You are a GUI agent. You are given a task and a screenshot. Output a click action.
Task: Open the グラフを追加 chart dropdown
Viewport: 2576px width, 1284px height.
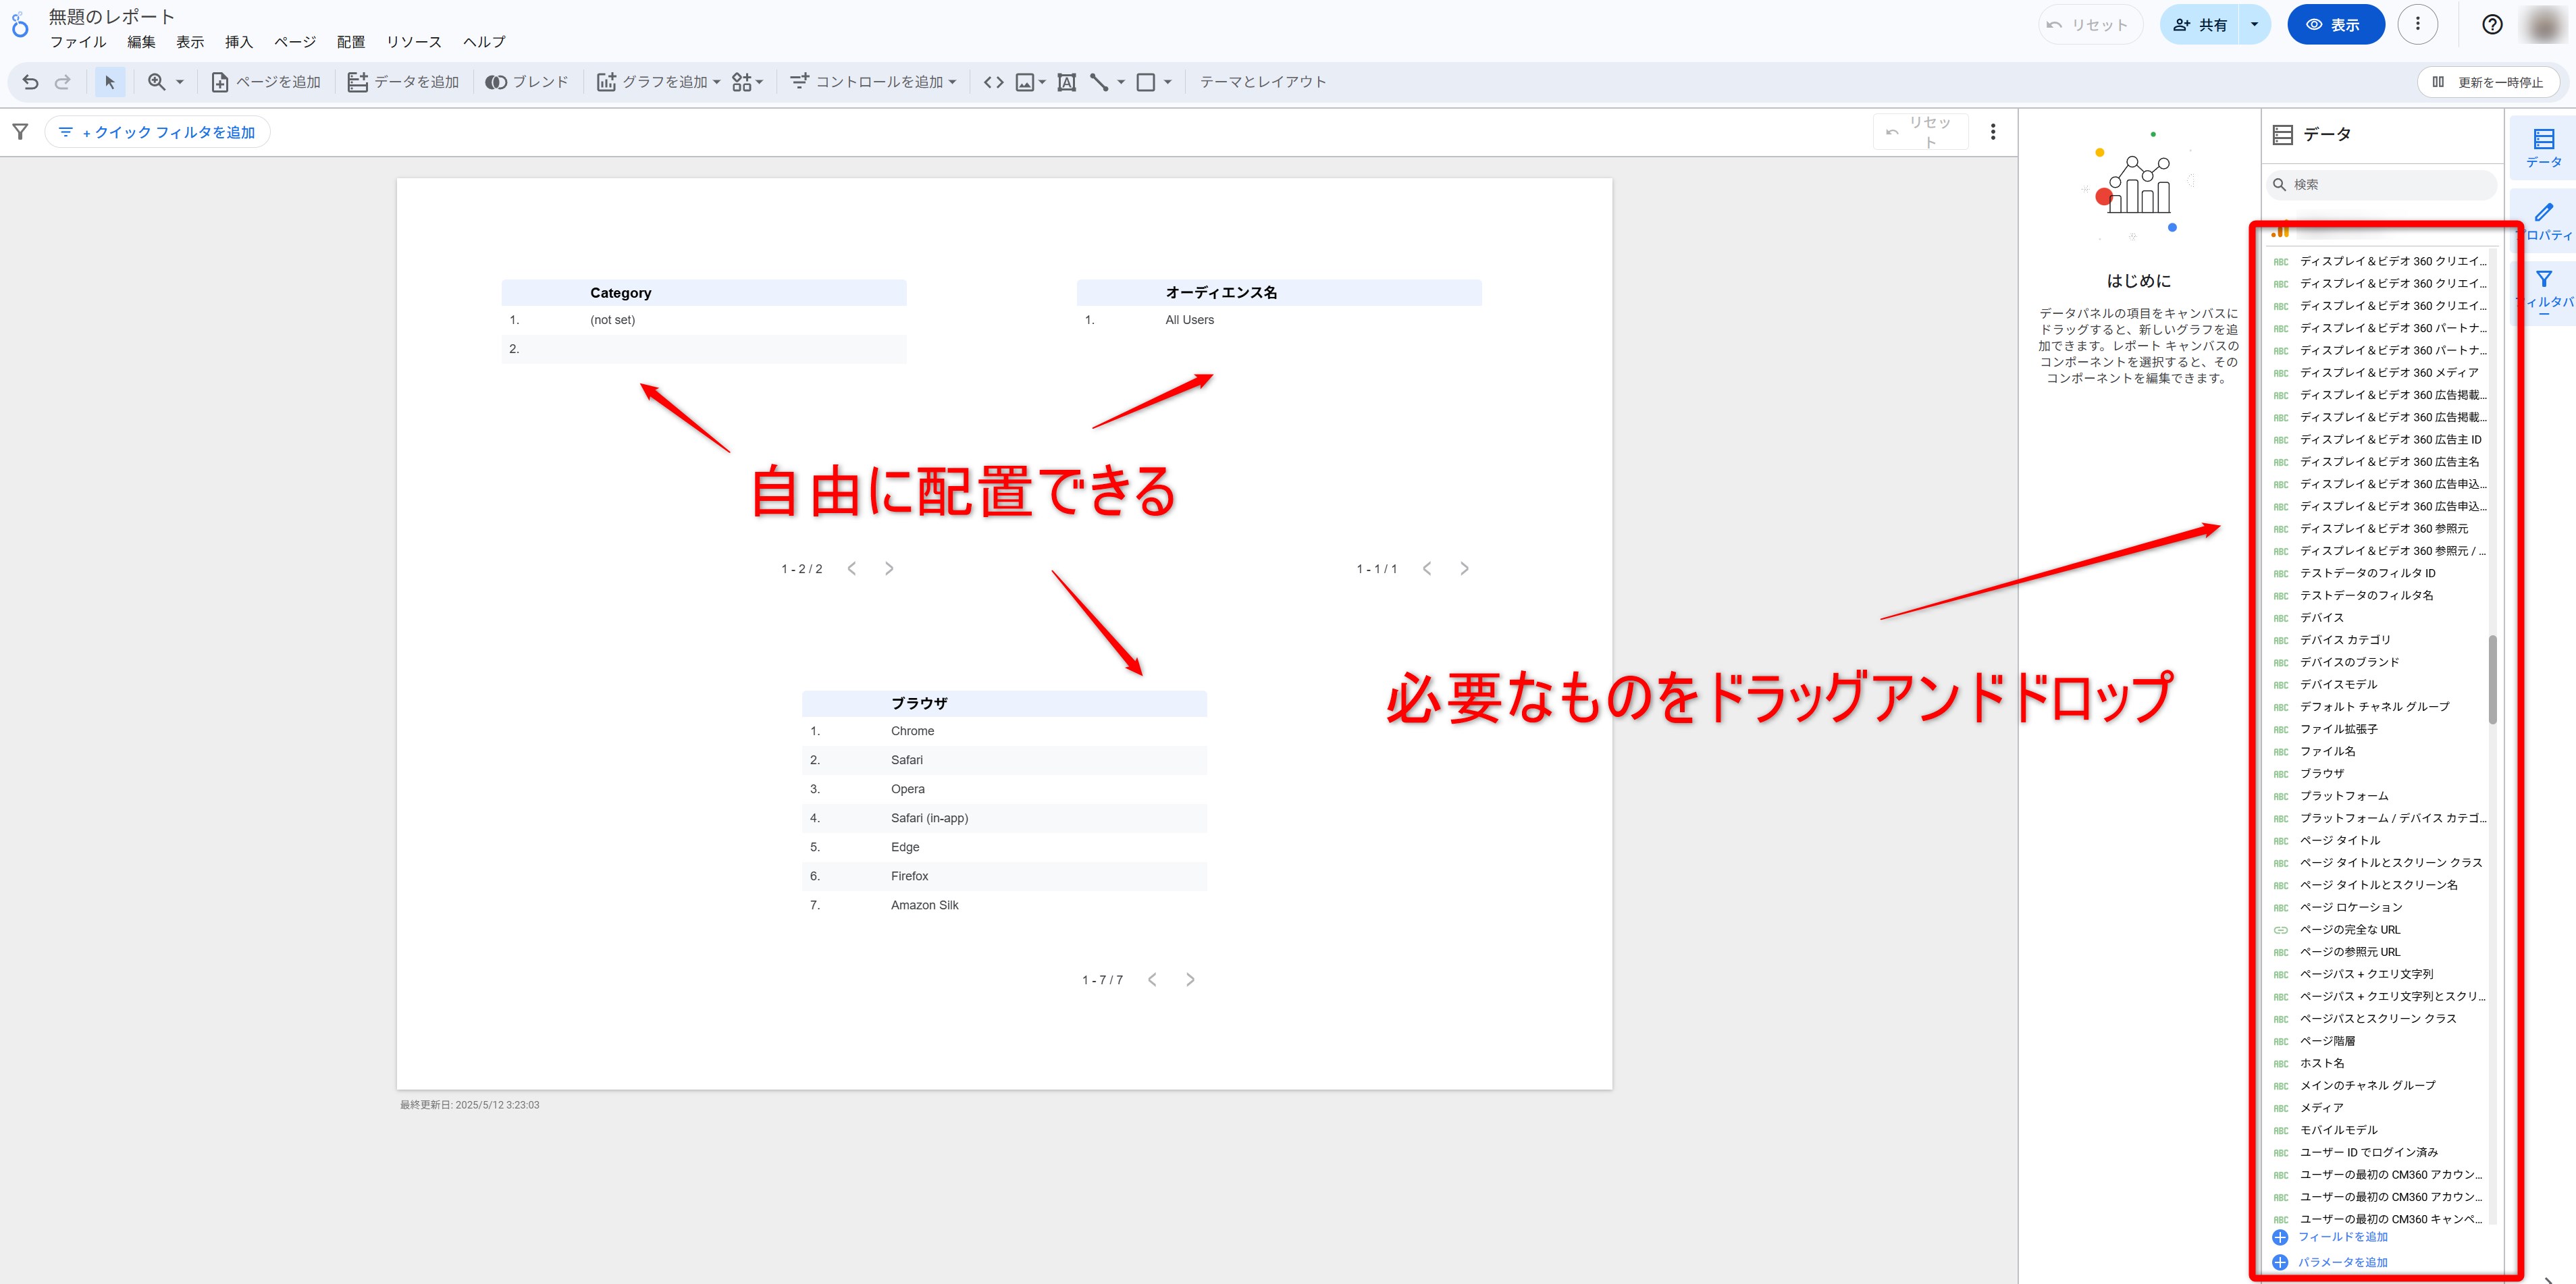tap(658, 82)
